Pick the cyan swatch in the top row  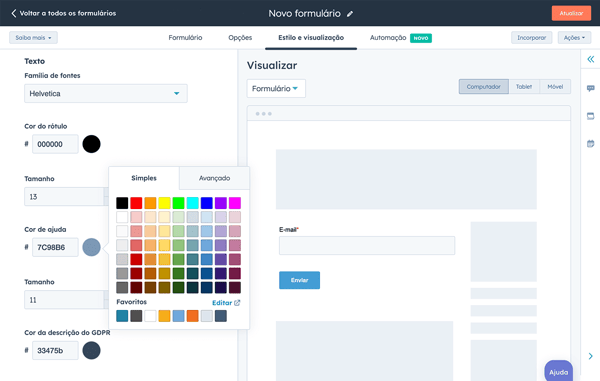(192, 203)
